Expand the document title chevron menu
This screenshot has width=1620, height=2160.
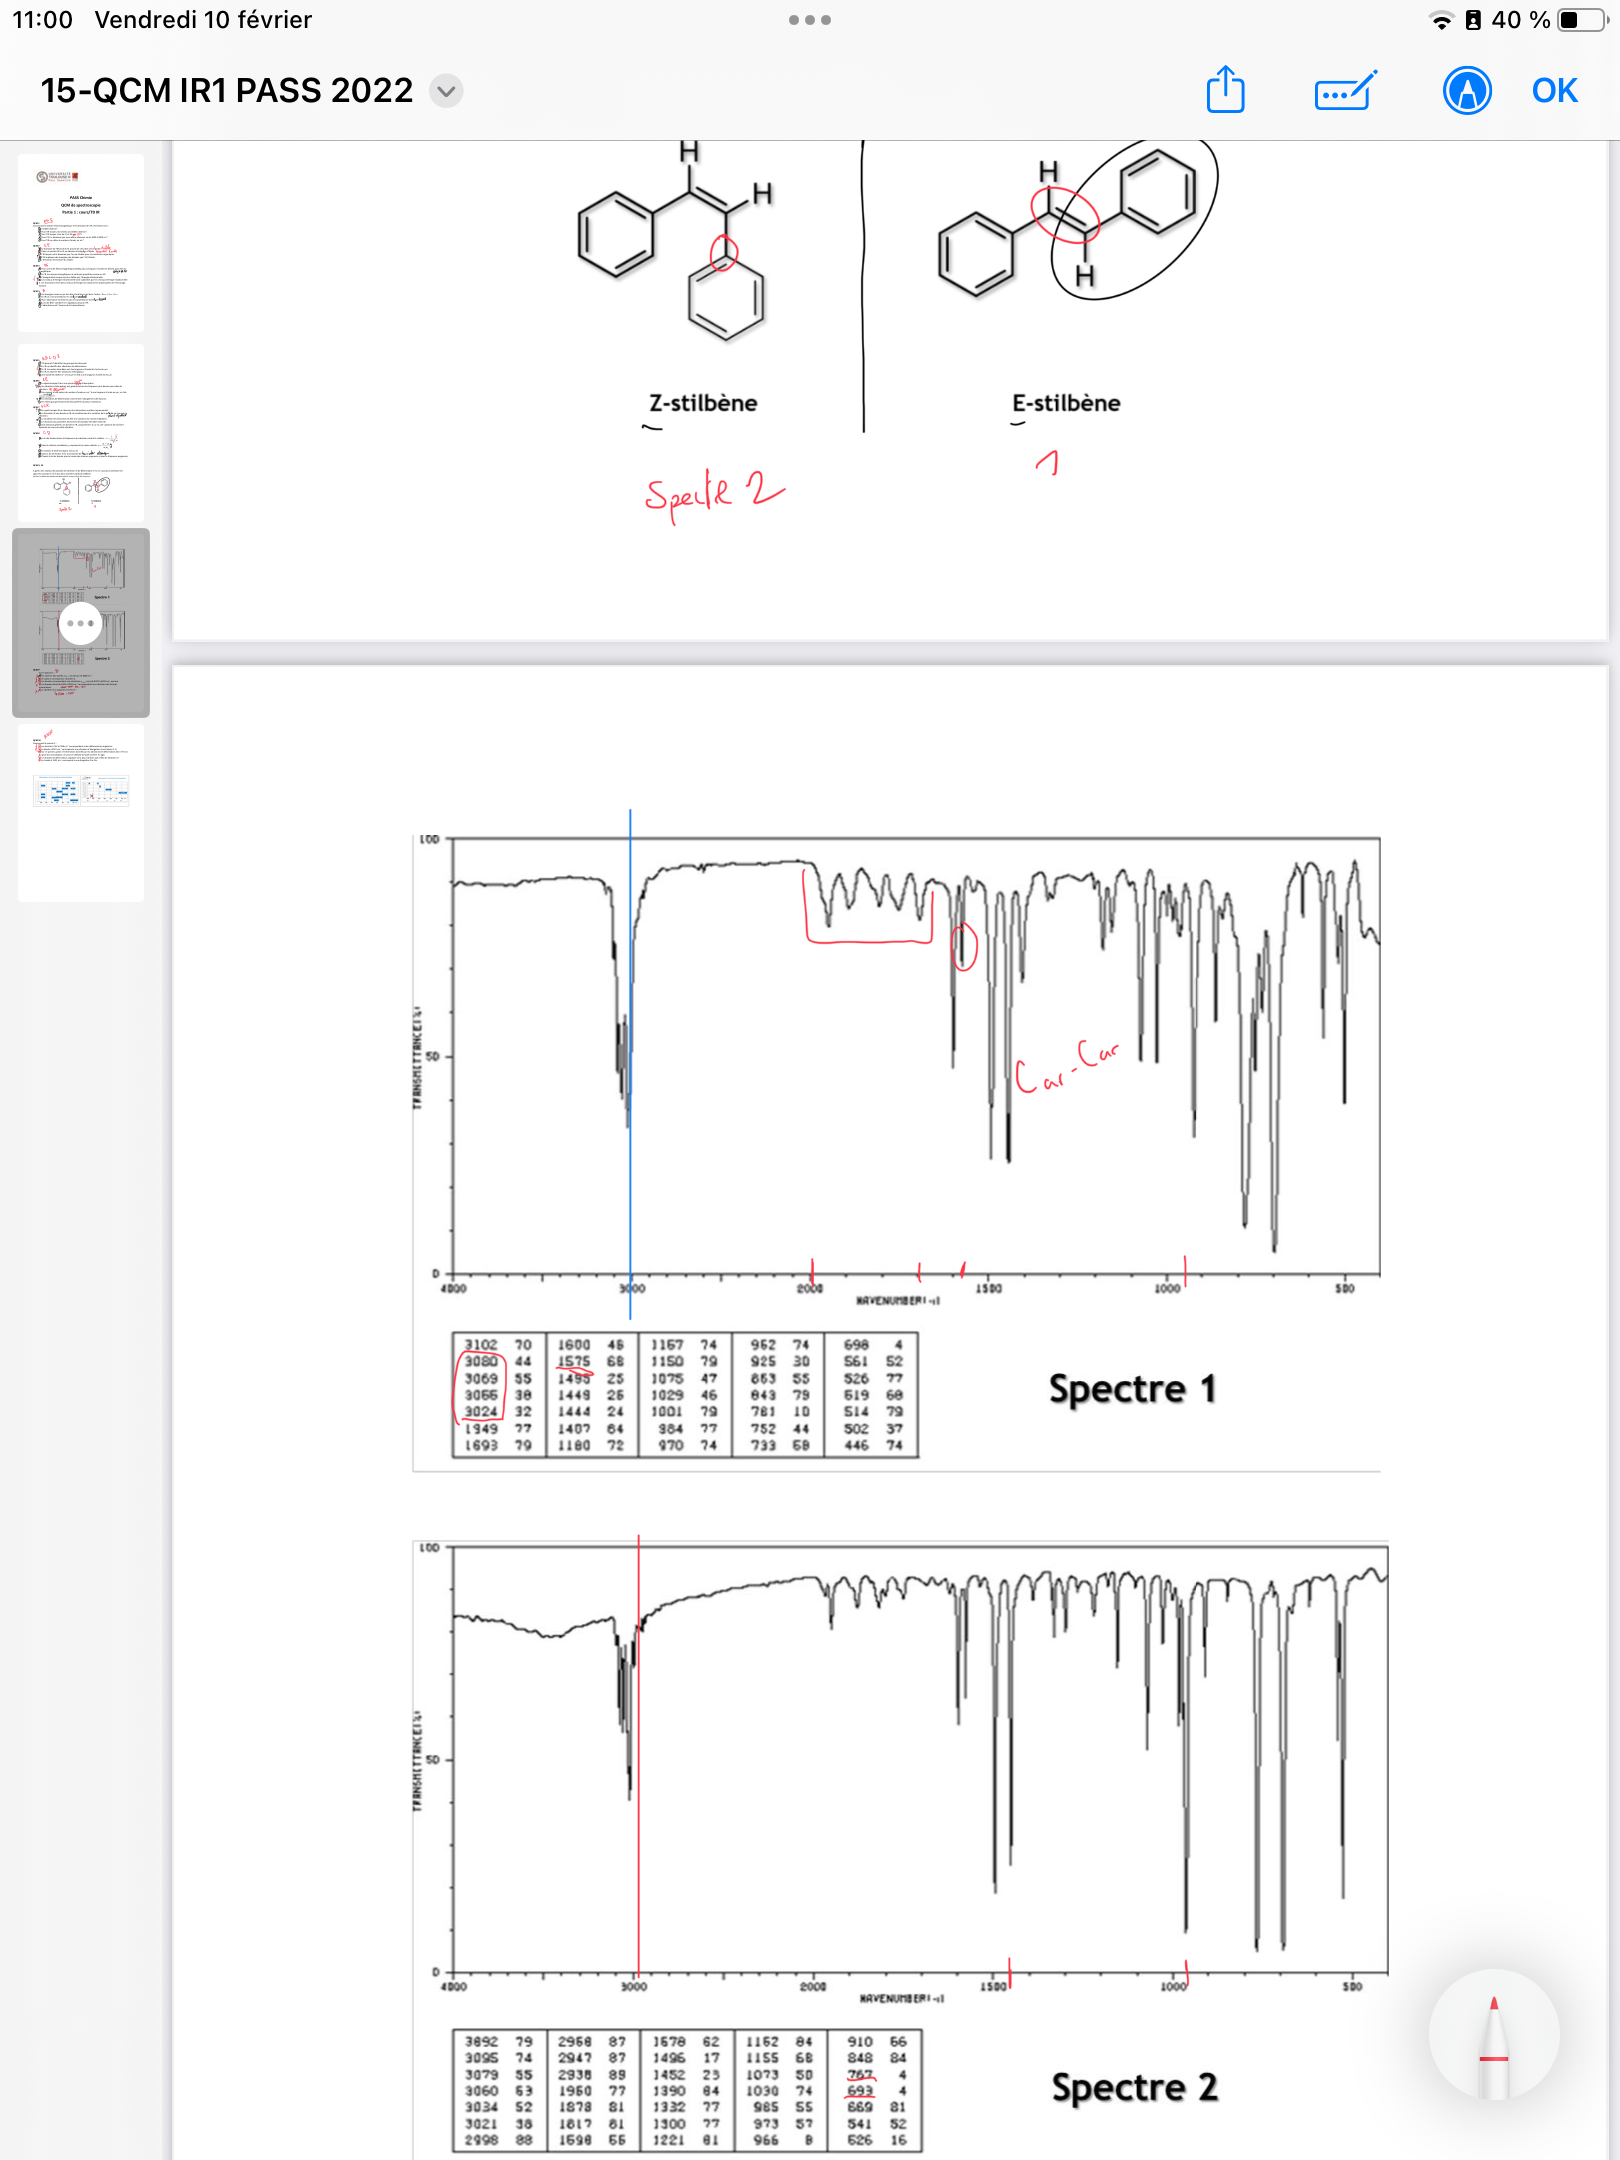click(446, 91)
